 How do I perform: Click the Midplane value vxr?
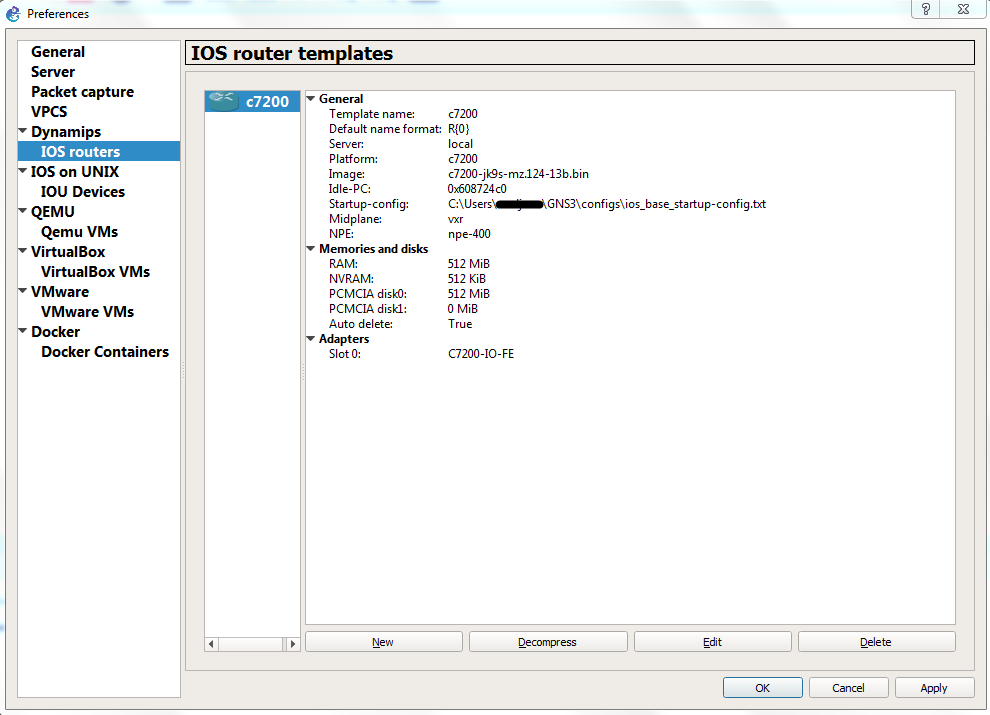456,219
